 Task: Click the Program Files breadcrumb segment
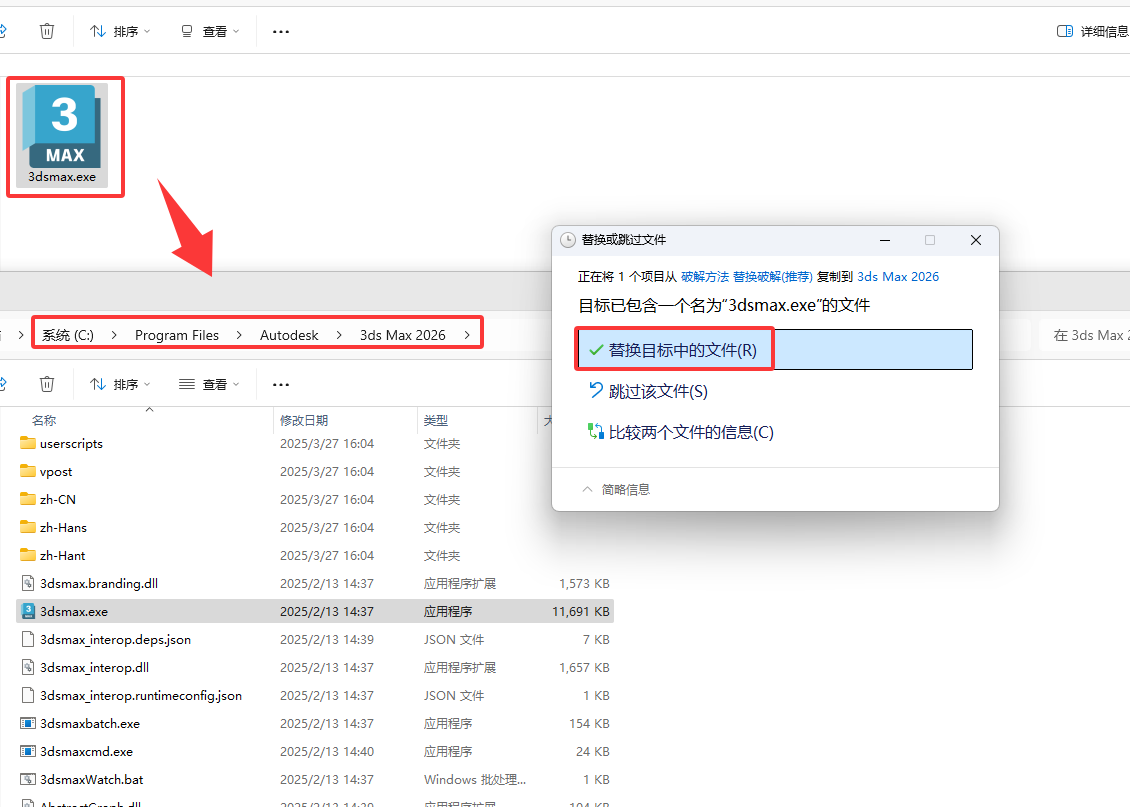tap(177, 335)
